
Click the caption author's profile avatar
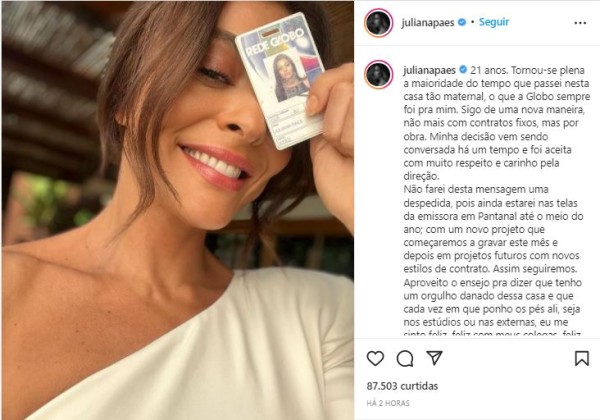pyautogui.click(x=378, y=74)
